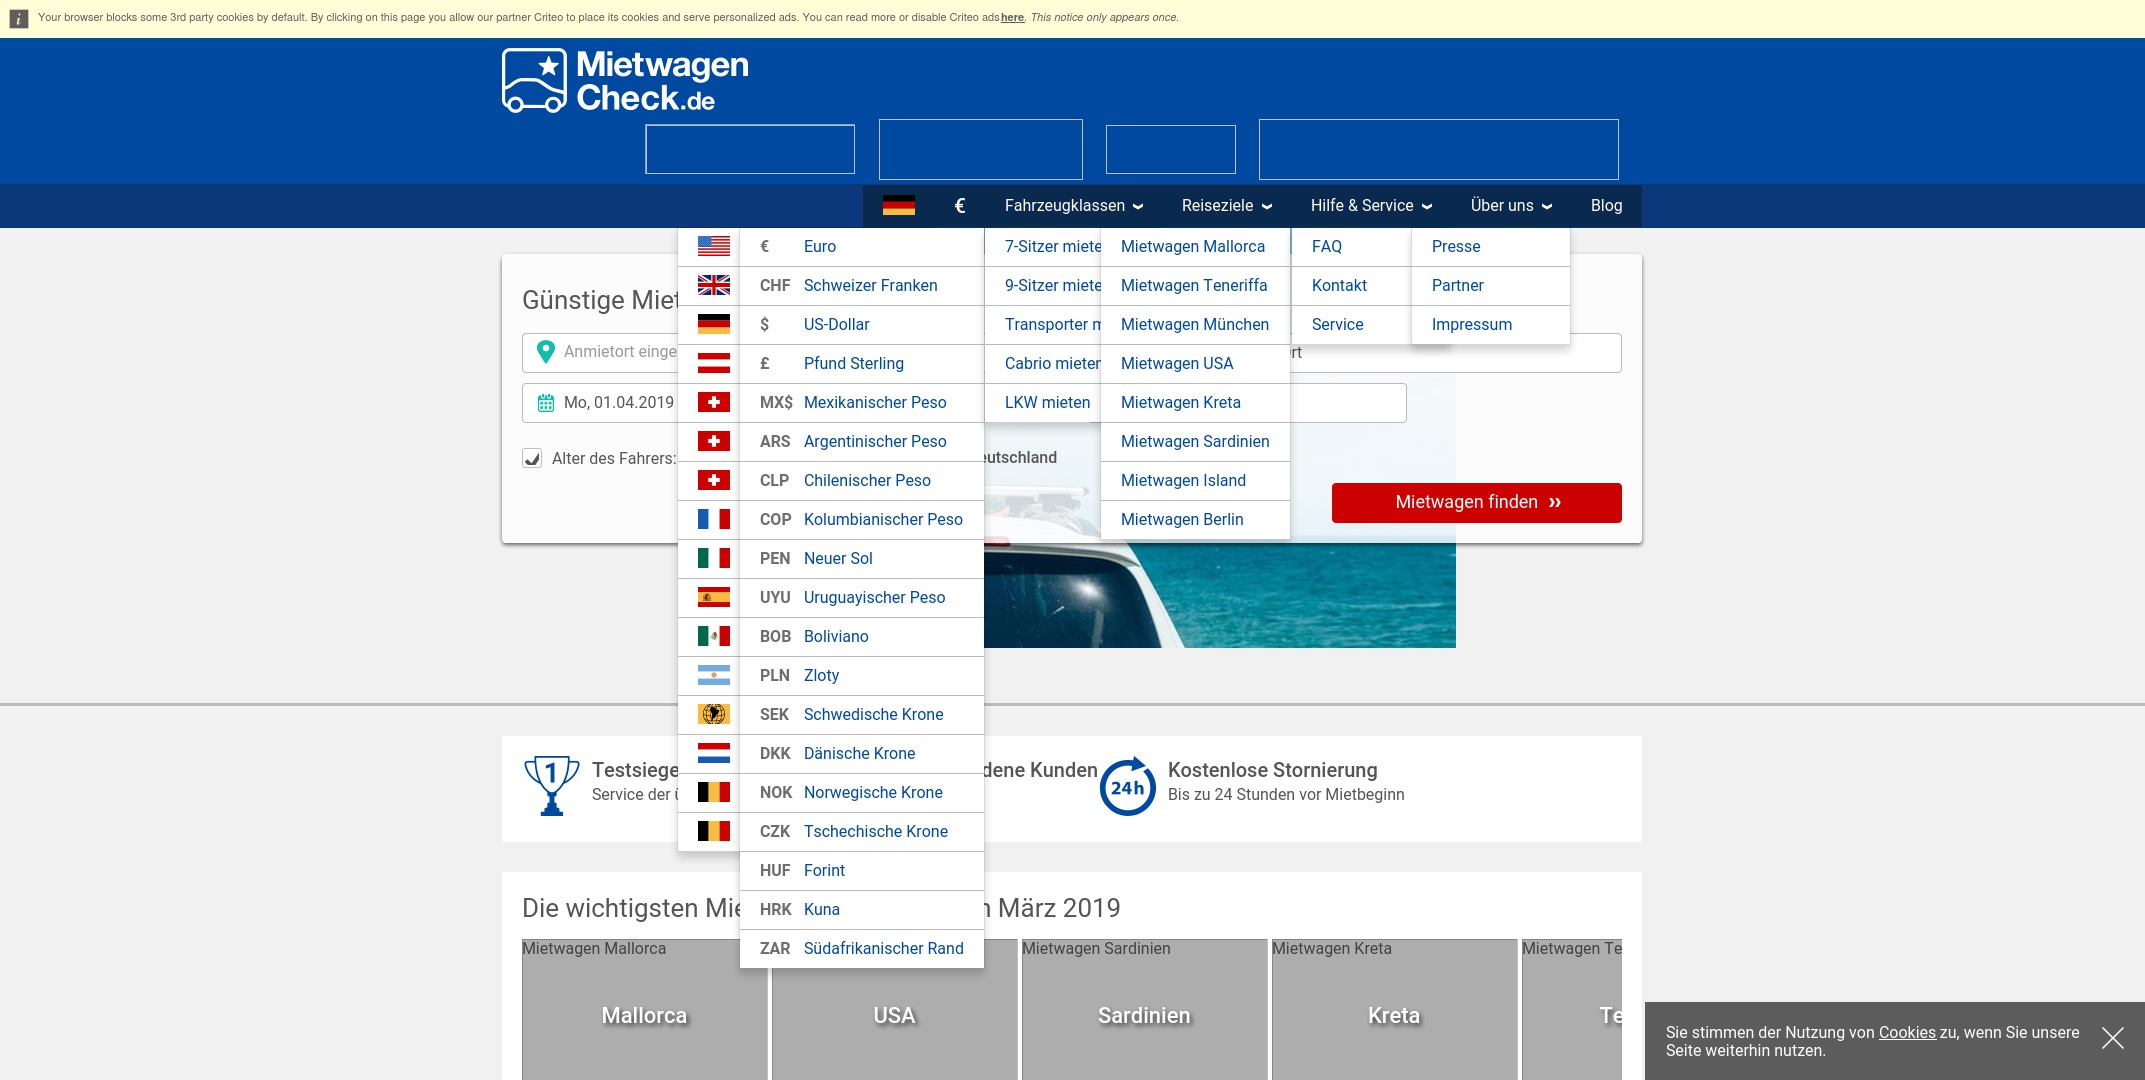Select the United States flag language option
Screen dimensions: 2145x1080
pos(713,246)
